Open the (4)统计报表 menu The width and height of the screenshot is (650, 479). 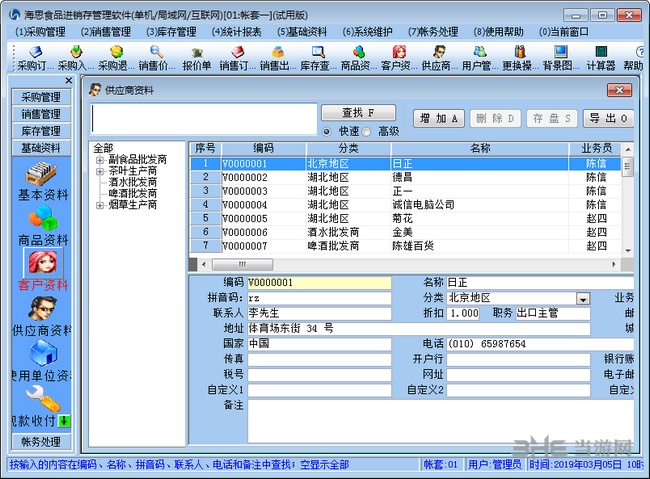(x=236, y=32)
